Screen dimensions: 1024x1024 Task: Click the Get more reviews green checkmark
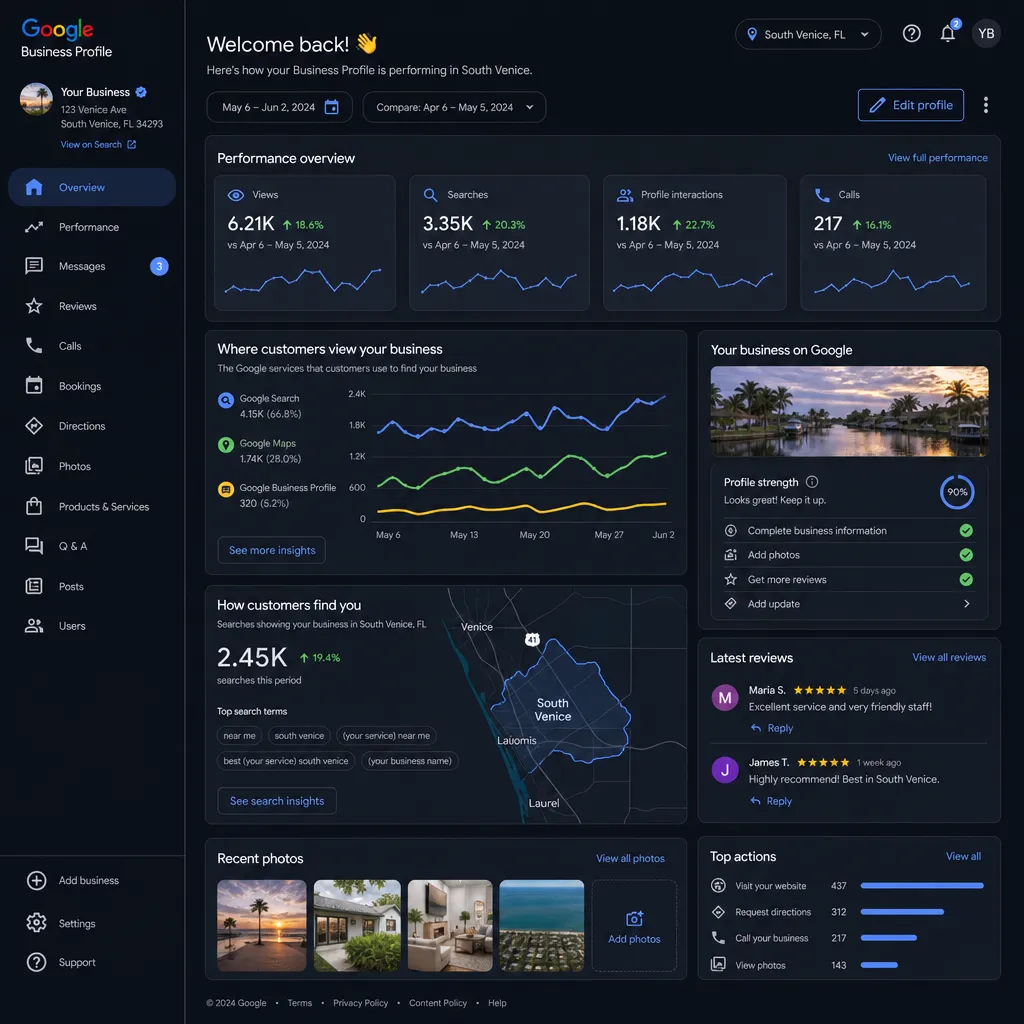tap(966, 579)
